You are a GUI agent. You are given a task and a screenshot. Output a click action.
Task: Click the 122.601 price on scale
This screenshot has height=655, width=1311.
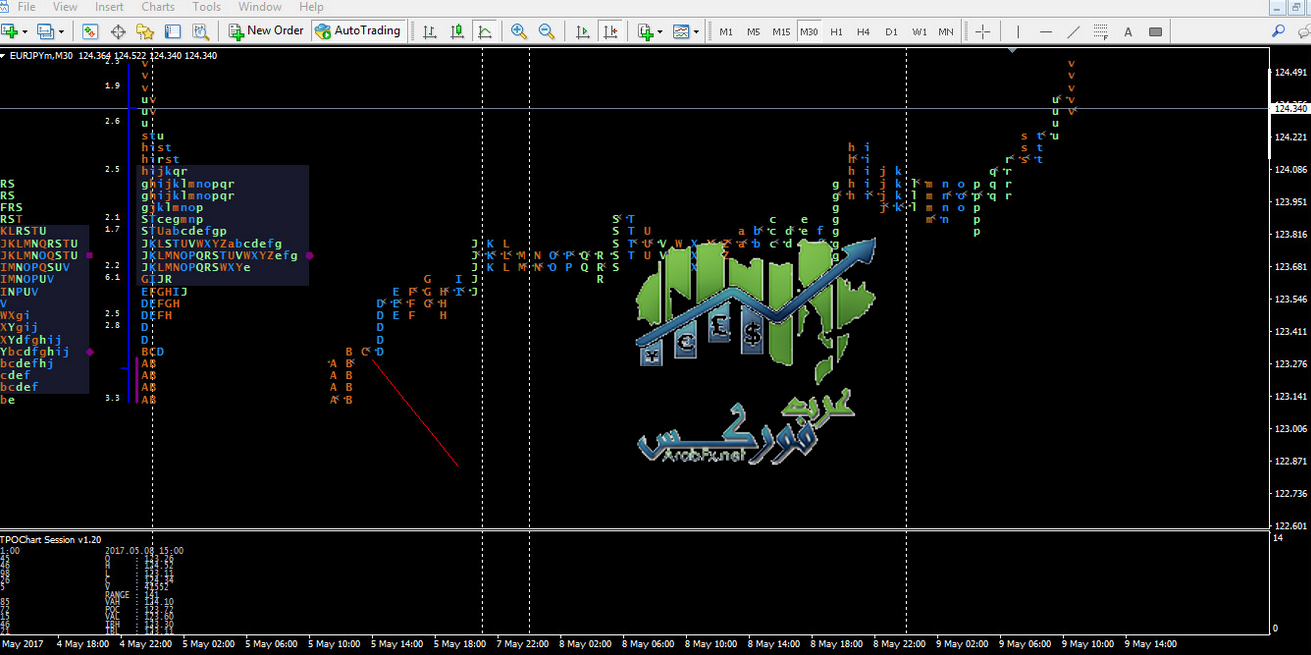click(x=1291, y=526)
